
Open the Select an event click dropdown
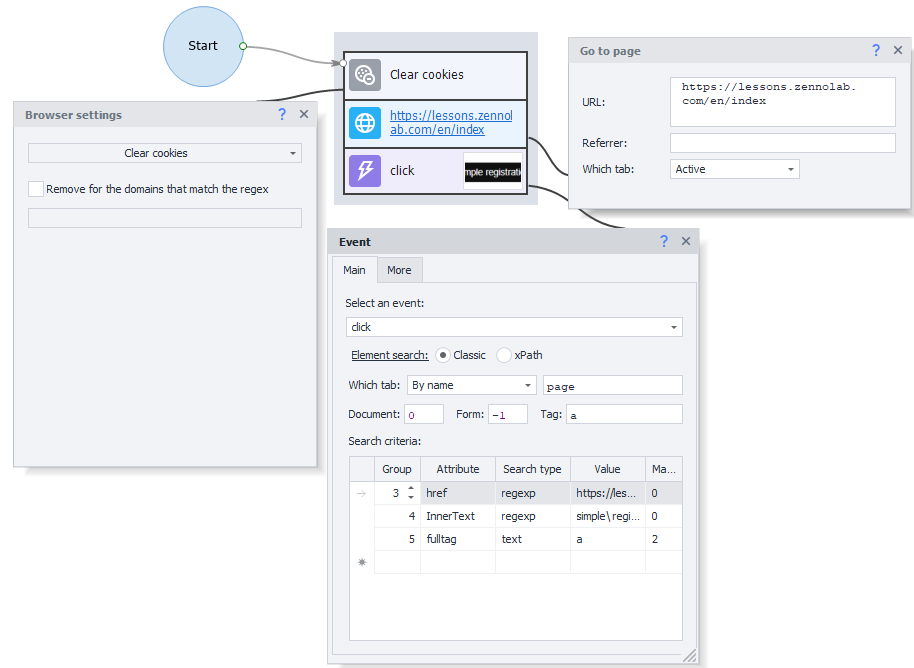pyautogui.click(x=514, y=327)
